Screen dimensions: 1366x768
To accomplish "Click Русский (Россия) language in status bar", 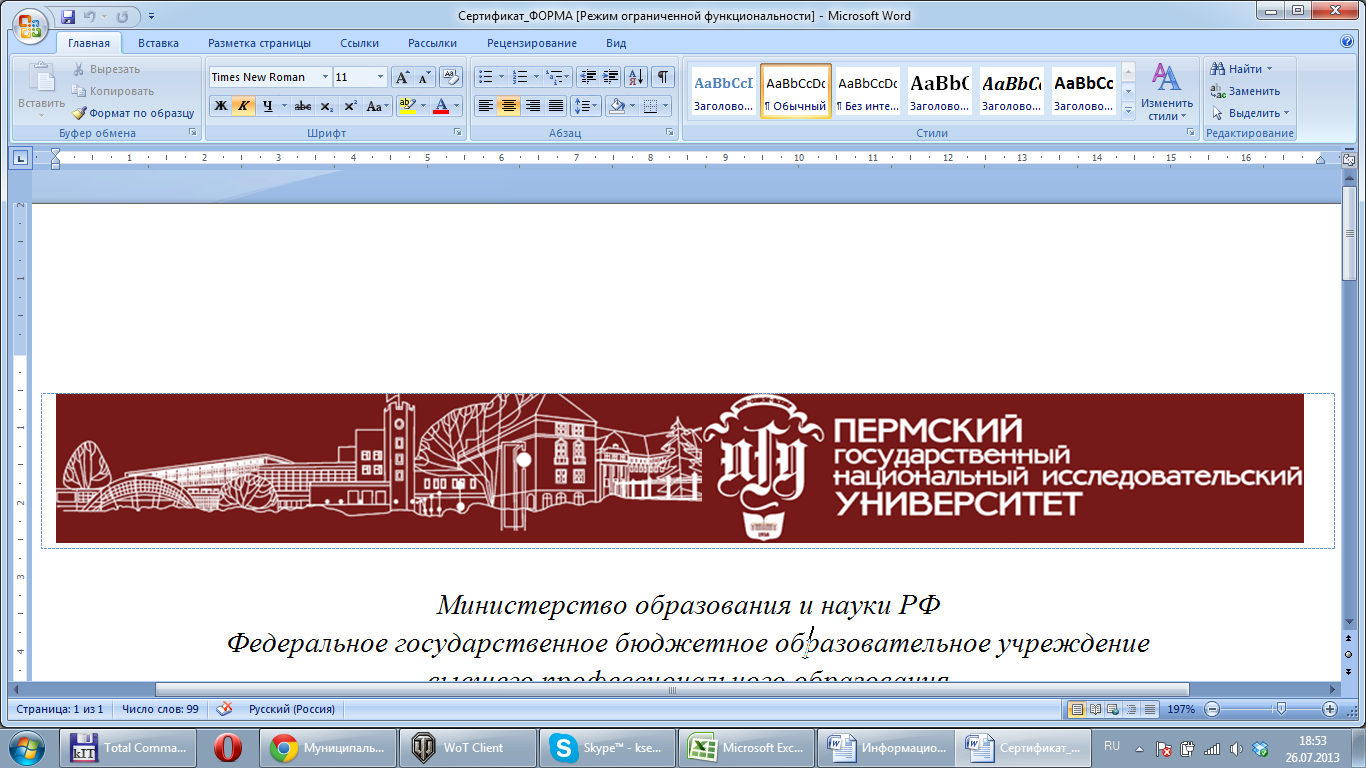I will (291, 709).
